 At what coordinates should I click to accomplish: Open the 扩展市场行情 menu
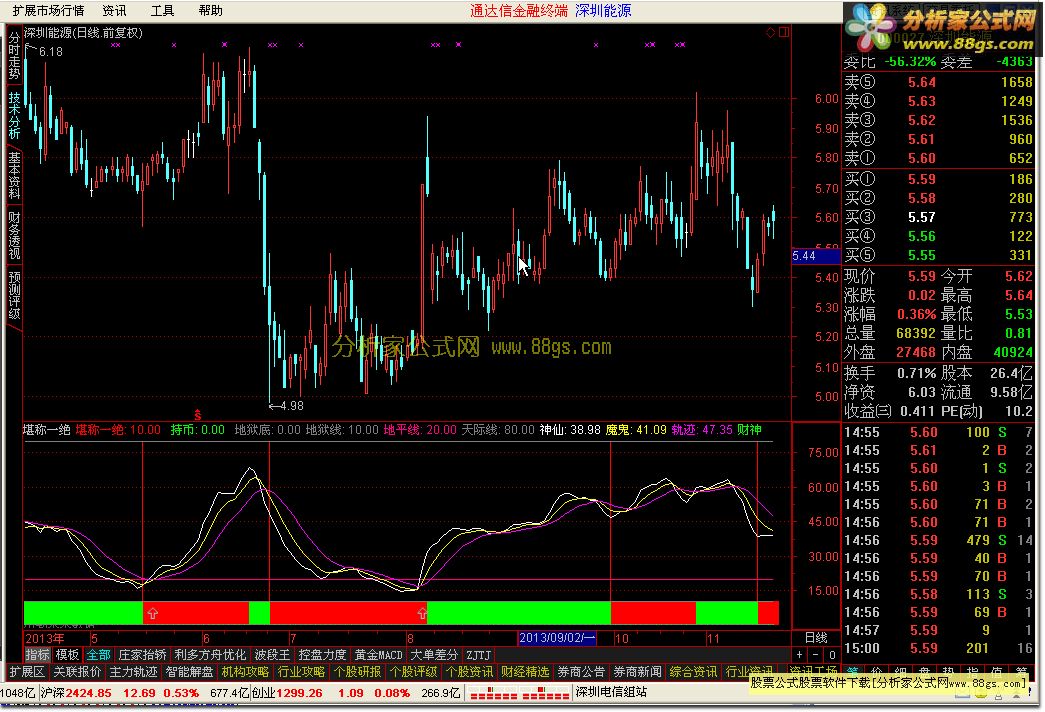(48, 11)
